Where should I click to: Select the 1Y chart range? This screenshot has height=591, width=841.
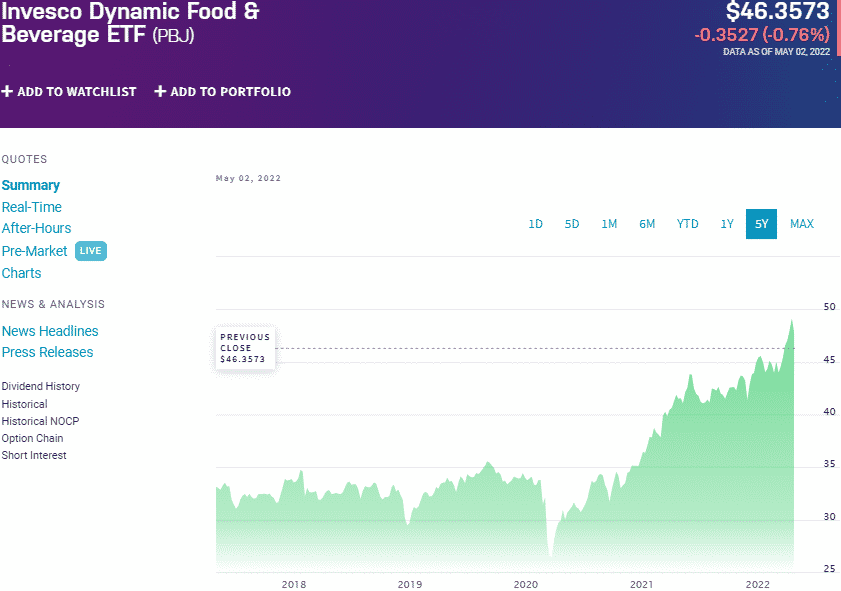[727, 224]
